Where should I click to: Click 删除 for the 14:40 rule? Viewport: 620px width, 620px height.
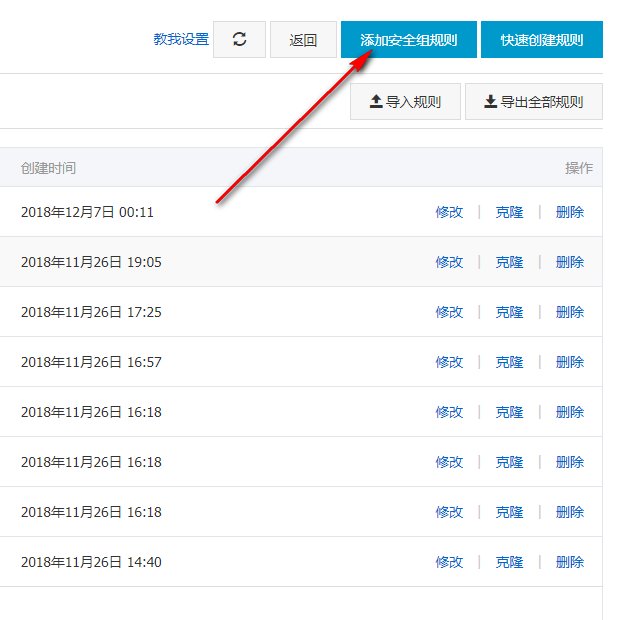tap(570, 562)
